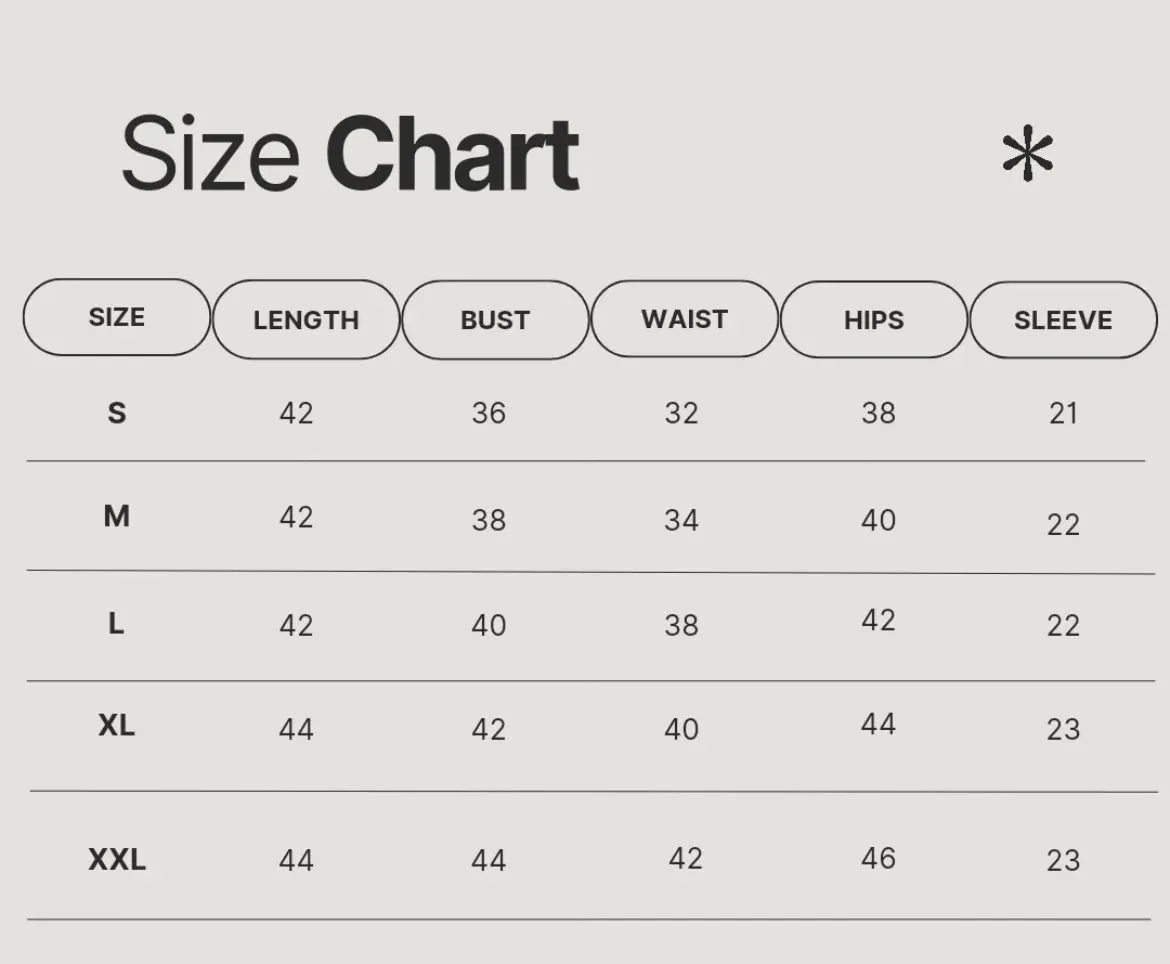The width and height of the screenshot is (1170, 964).
Task: Click the XL size row label
Action: click(117, 725)
